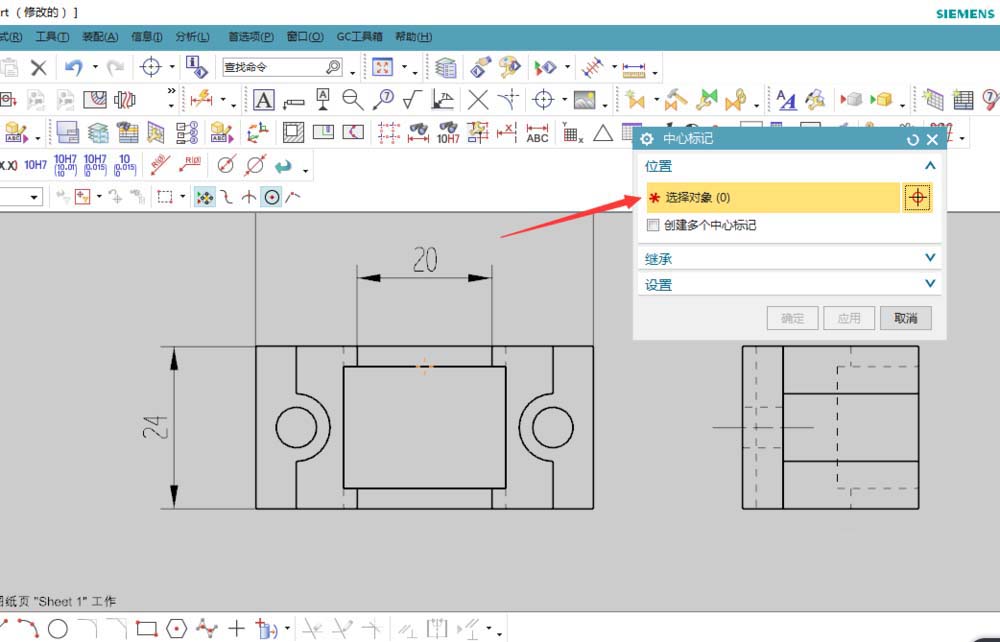
Task: Click the ABC dimension text icon
Action: tap(537, 133)
